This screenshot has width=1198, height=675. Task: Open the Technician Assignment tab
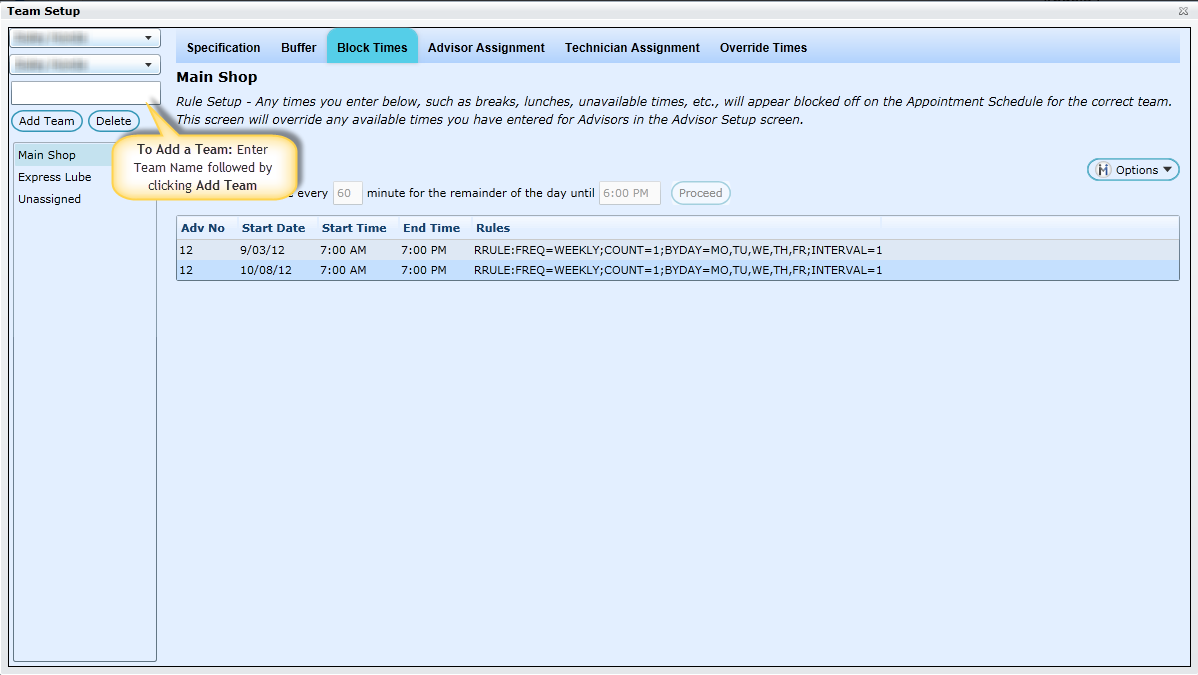(632, 48)
